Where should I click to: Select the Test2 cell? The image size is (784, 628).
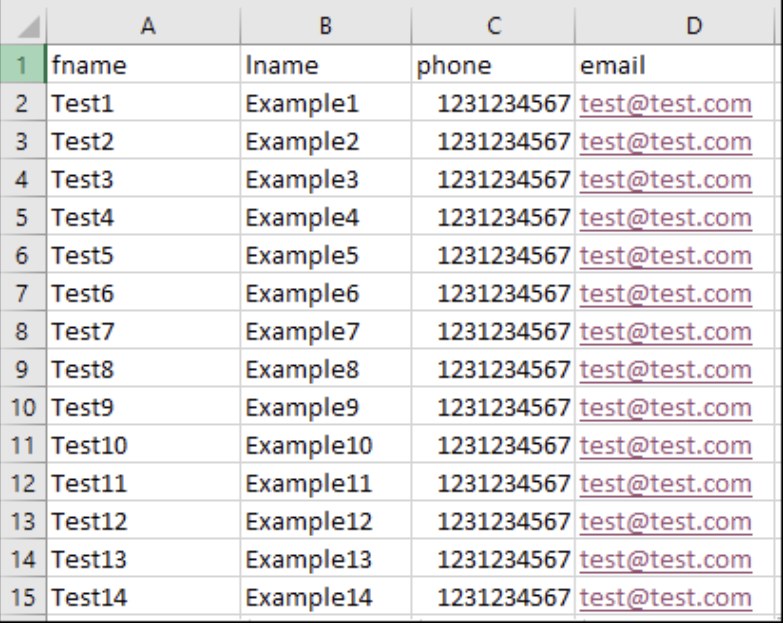click(144, 141)
